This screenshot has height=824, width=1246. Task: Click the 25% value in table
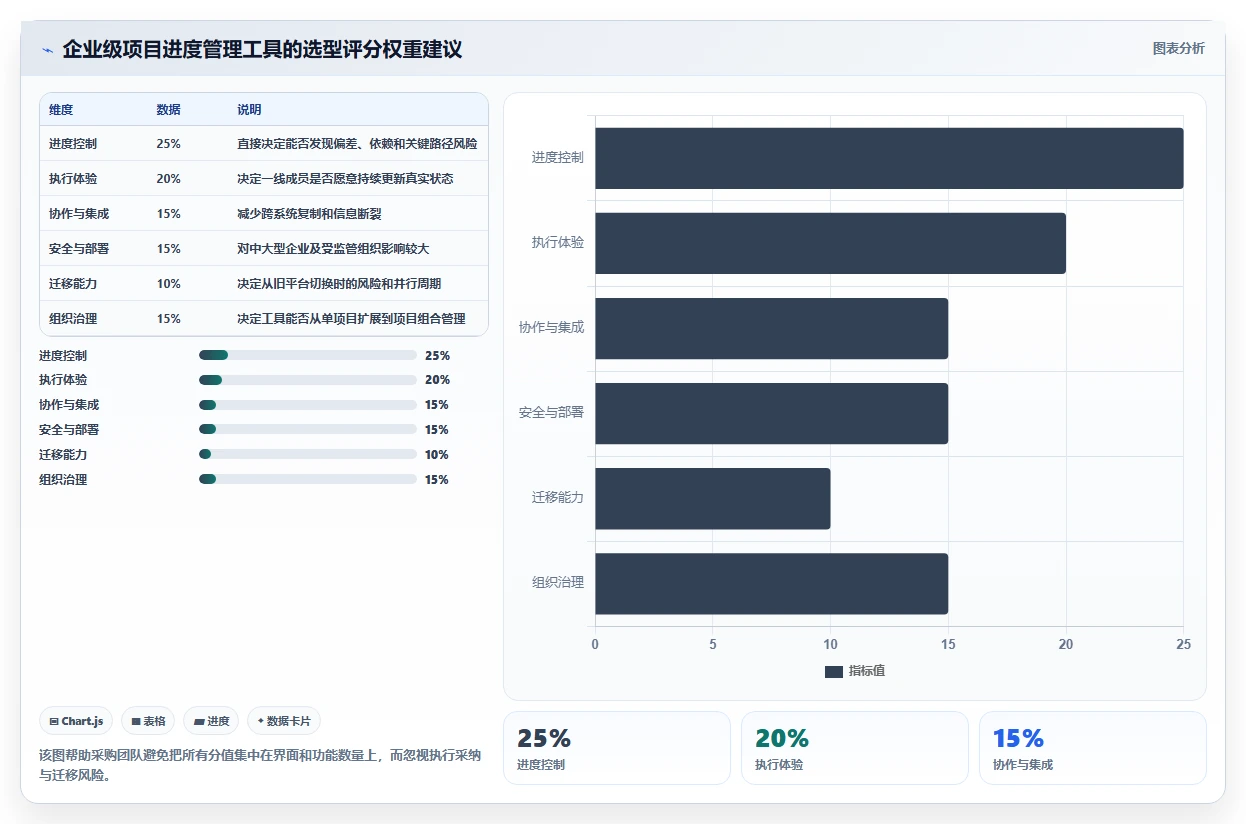pos(168,144)
